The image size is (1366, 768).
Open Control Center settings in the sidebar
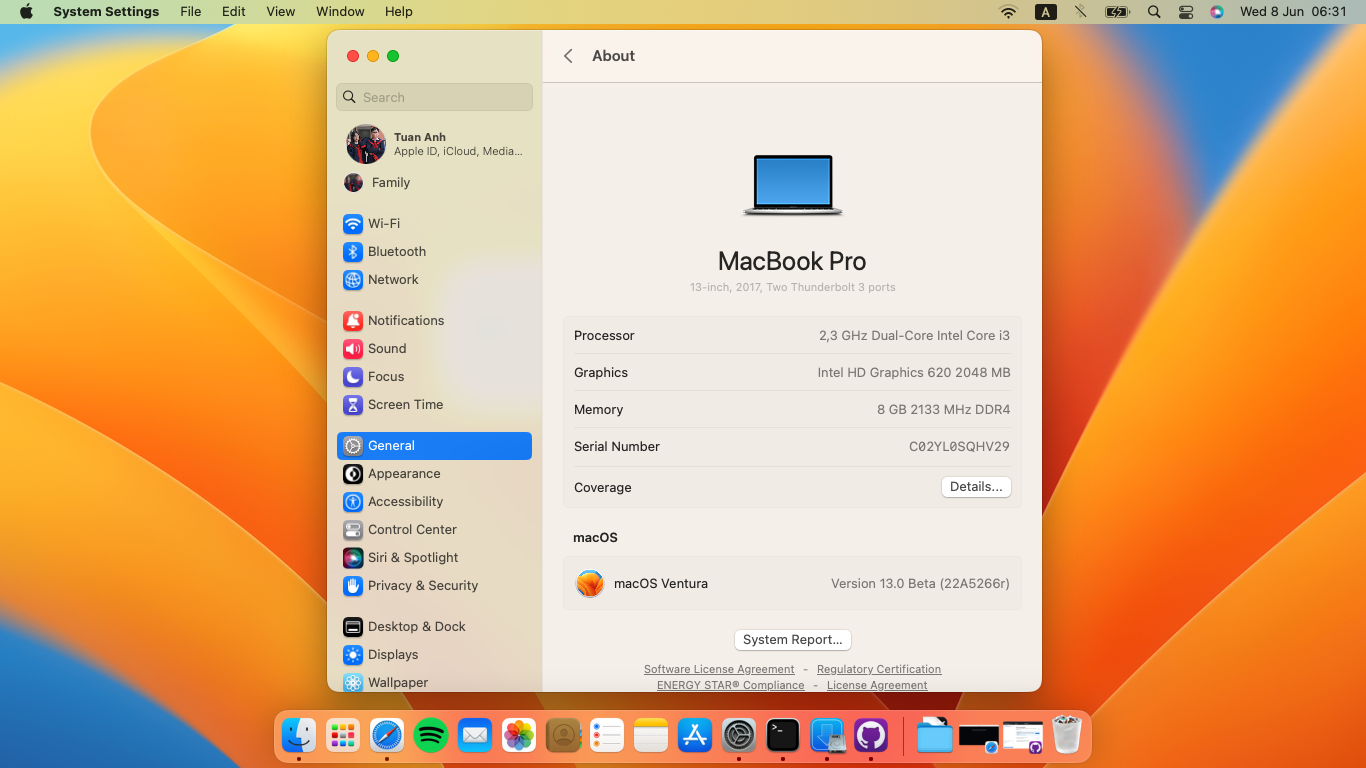(434, 530)
